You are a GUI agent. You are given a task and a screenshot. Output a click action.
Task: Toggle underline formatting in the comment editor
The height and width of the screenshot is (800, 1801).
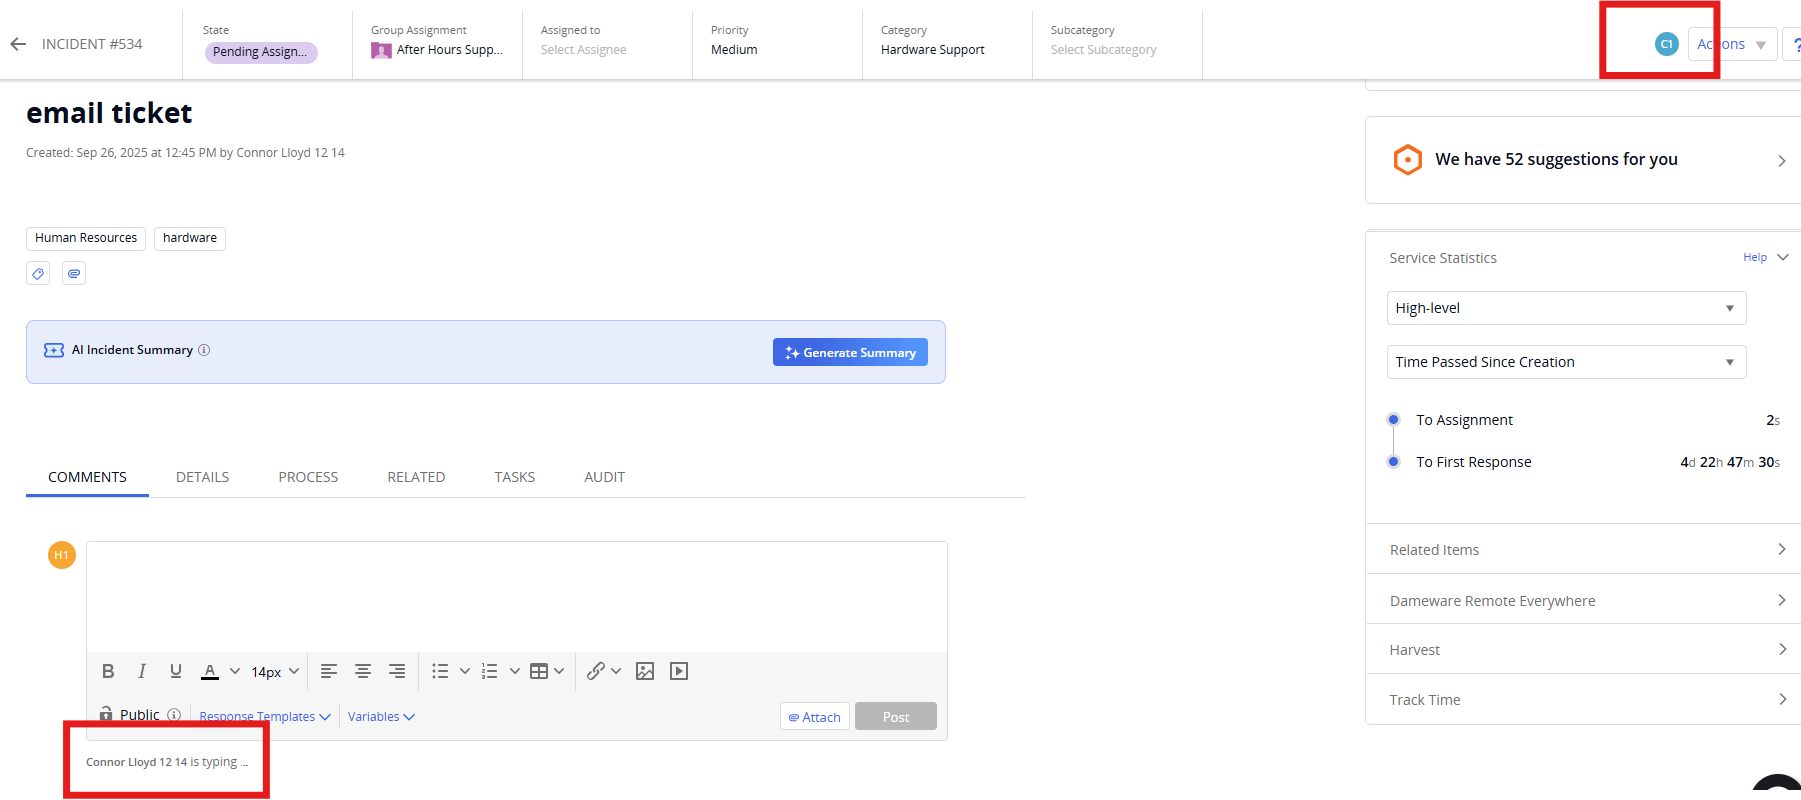click(x=176, y=671)
